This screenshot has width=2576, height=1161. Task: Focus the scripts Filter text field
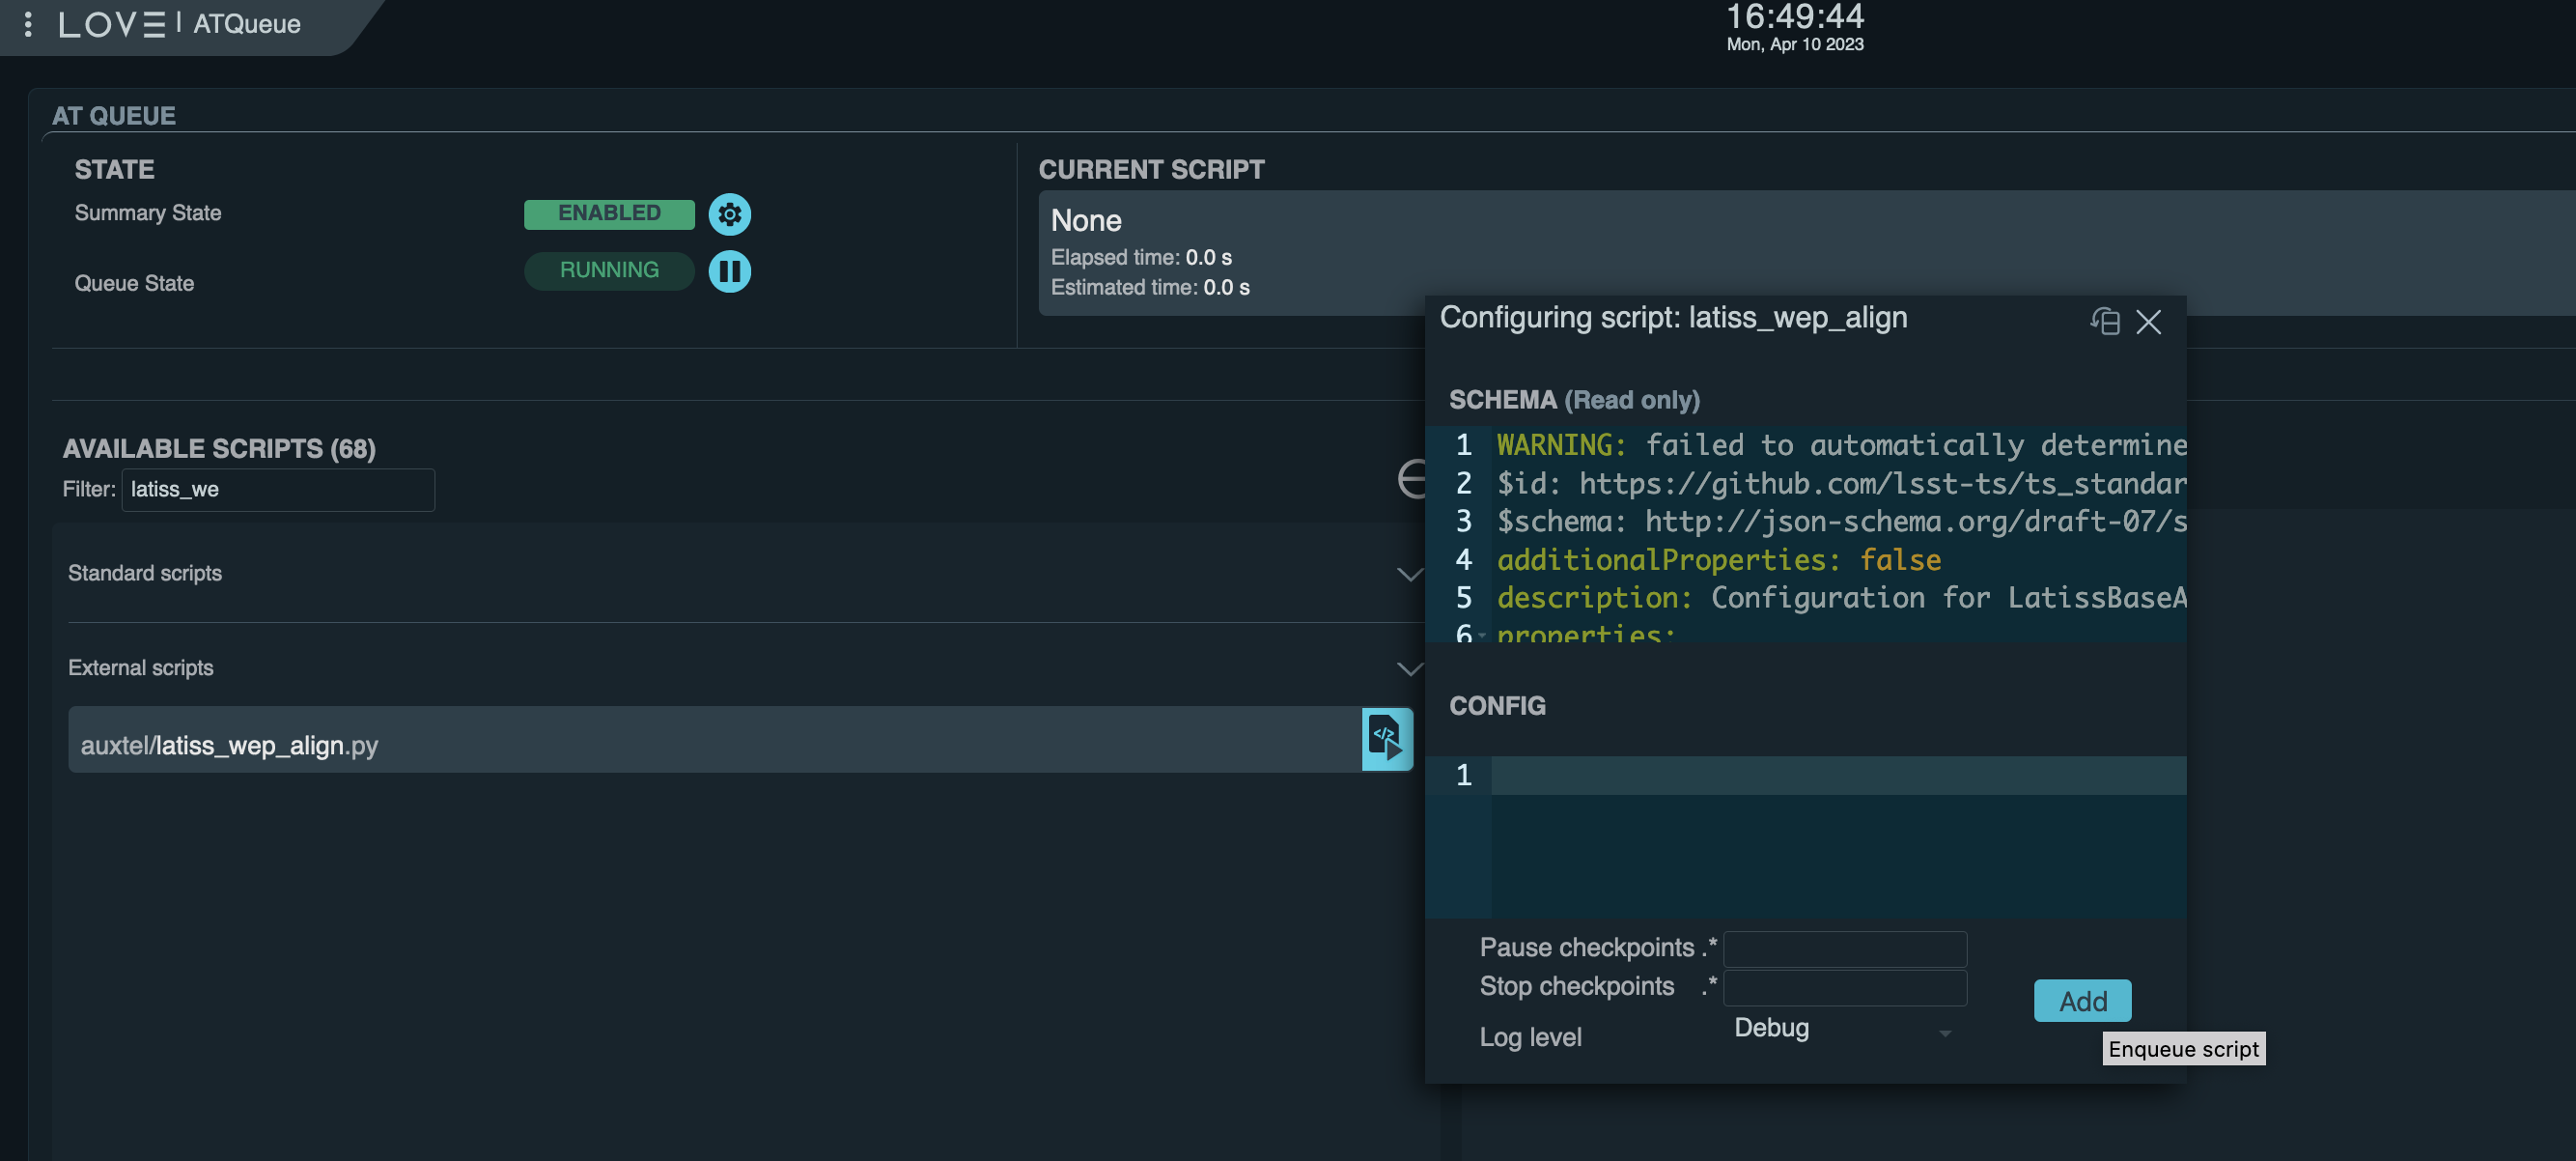click(278, 490)
